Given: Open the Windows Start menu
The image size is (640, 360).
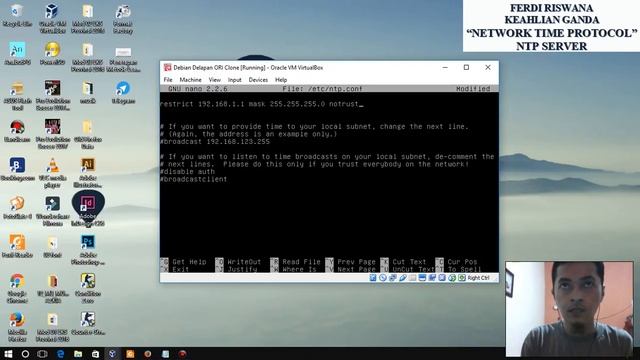Looking at the screenshot, I should click(x=8, y=354).
